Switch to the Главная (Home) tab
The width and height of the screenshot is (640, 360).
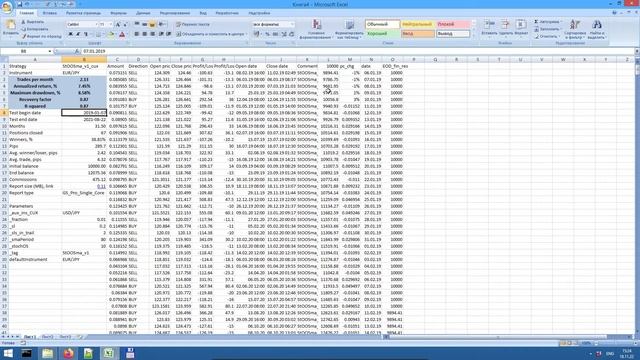(x=27, y=13)
